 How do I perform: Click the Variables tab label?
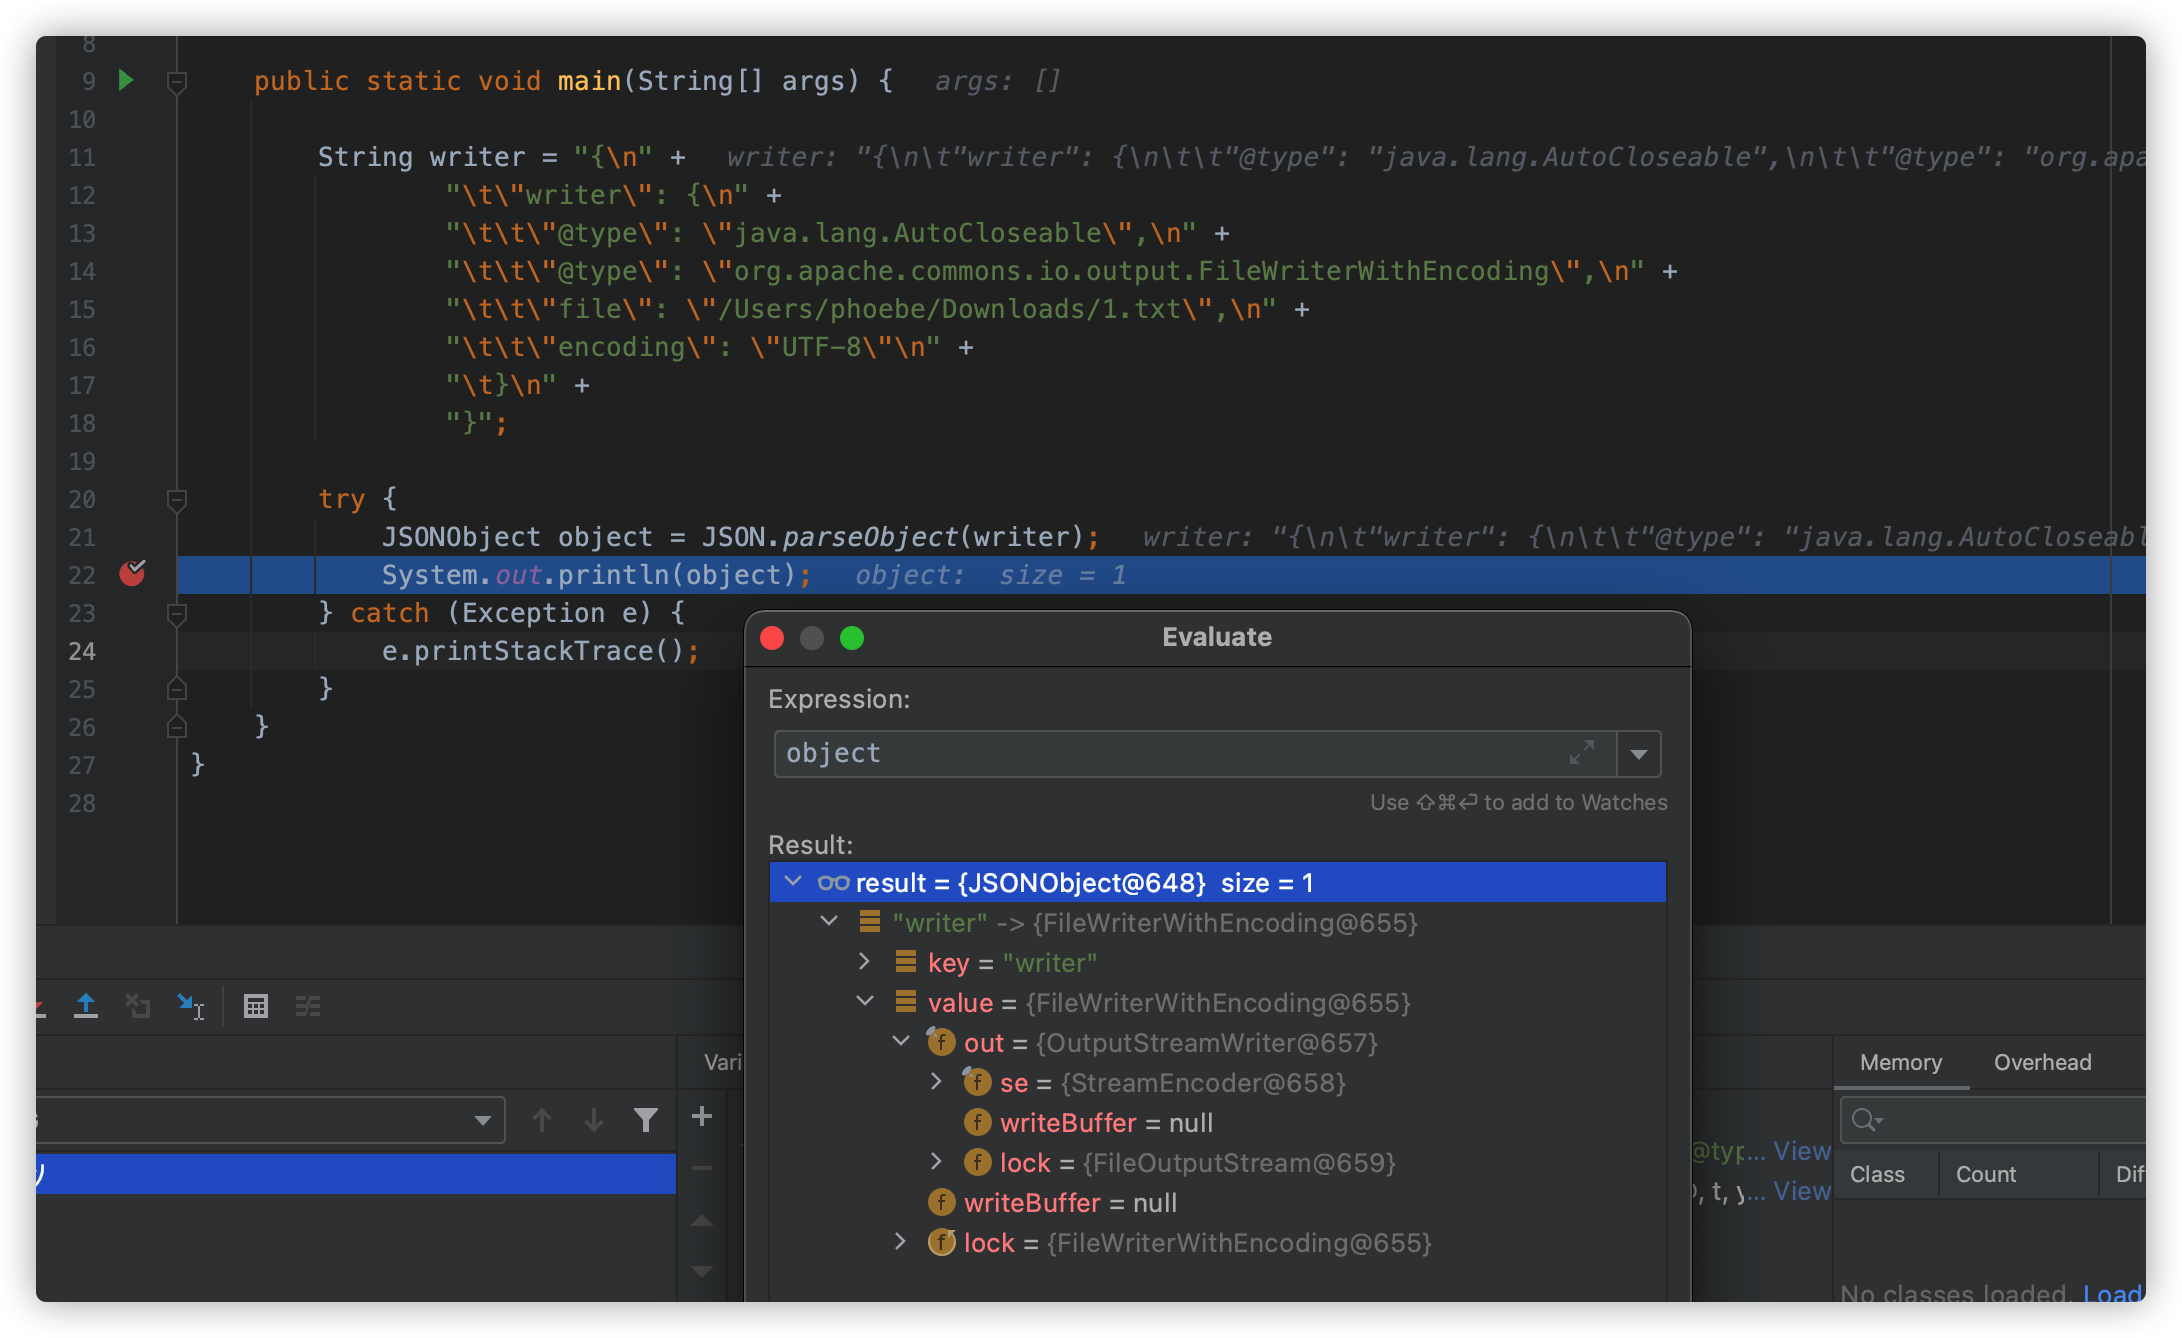[722, 1062]
